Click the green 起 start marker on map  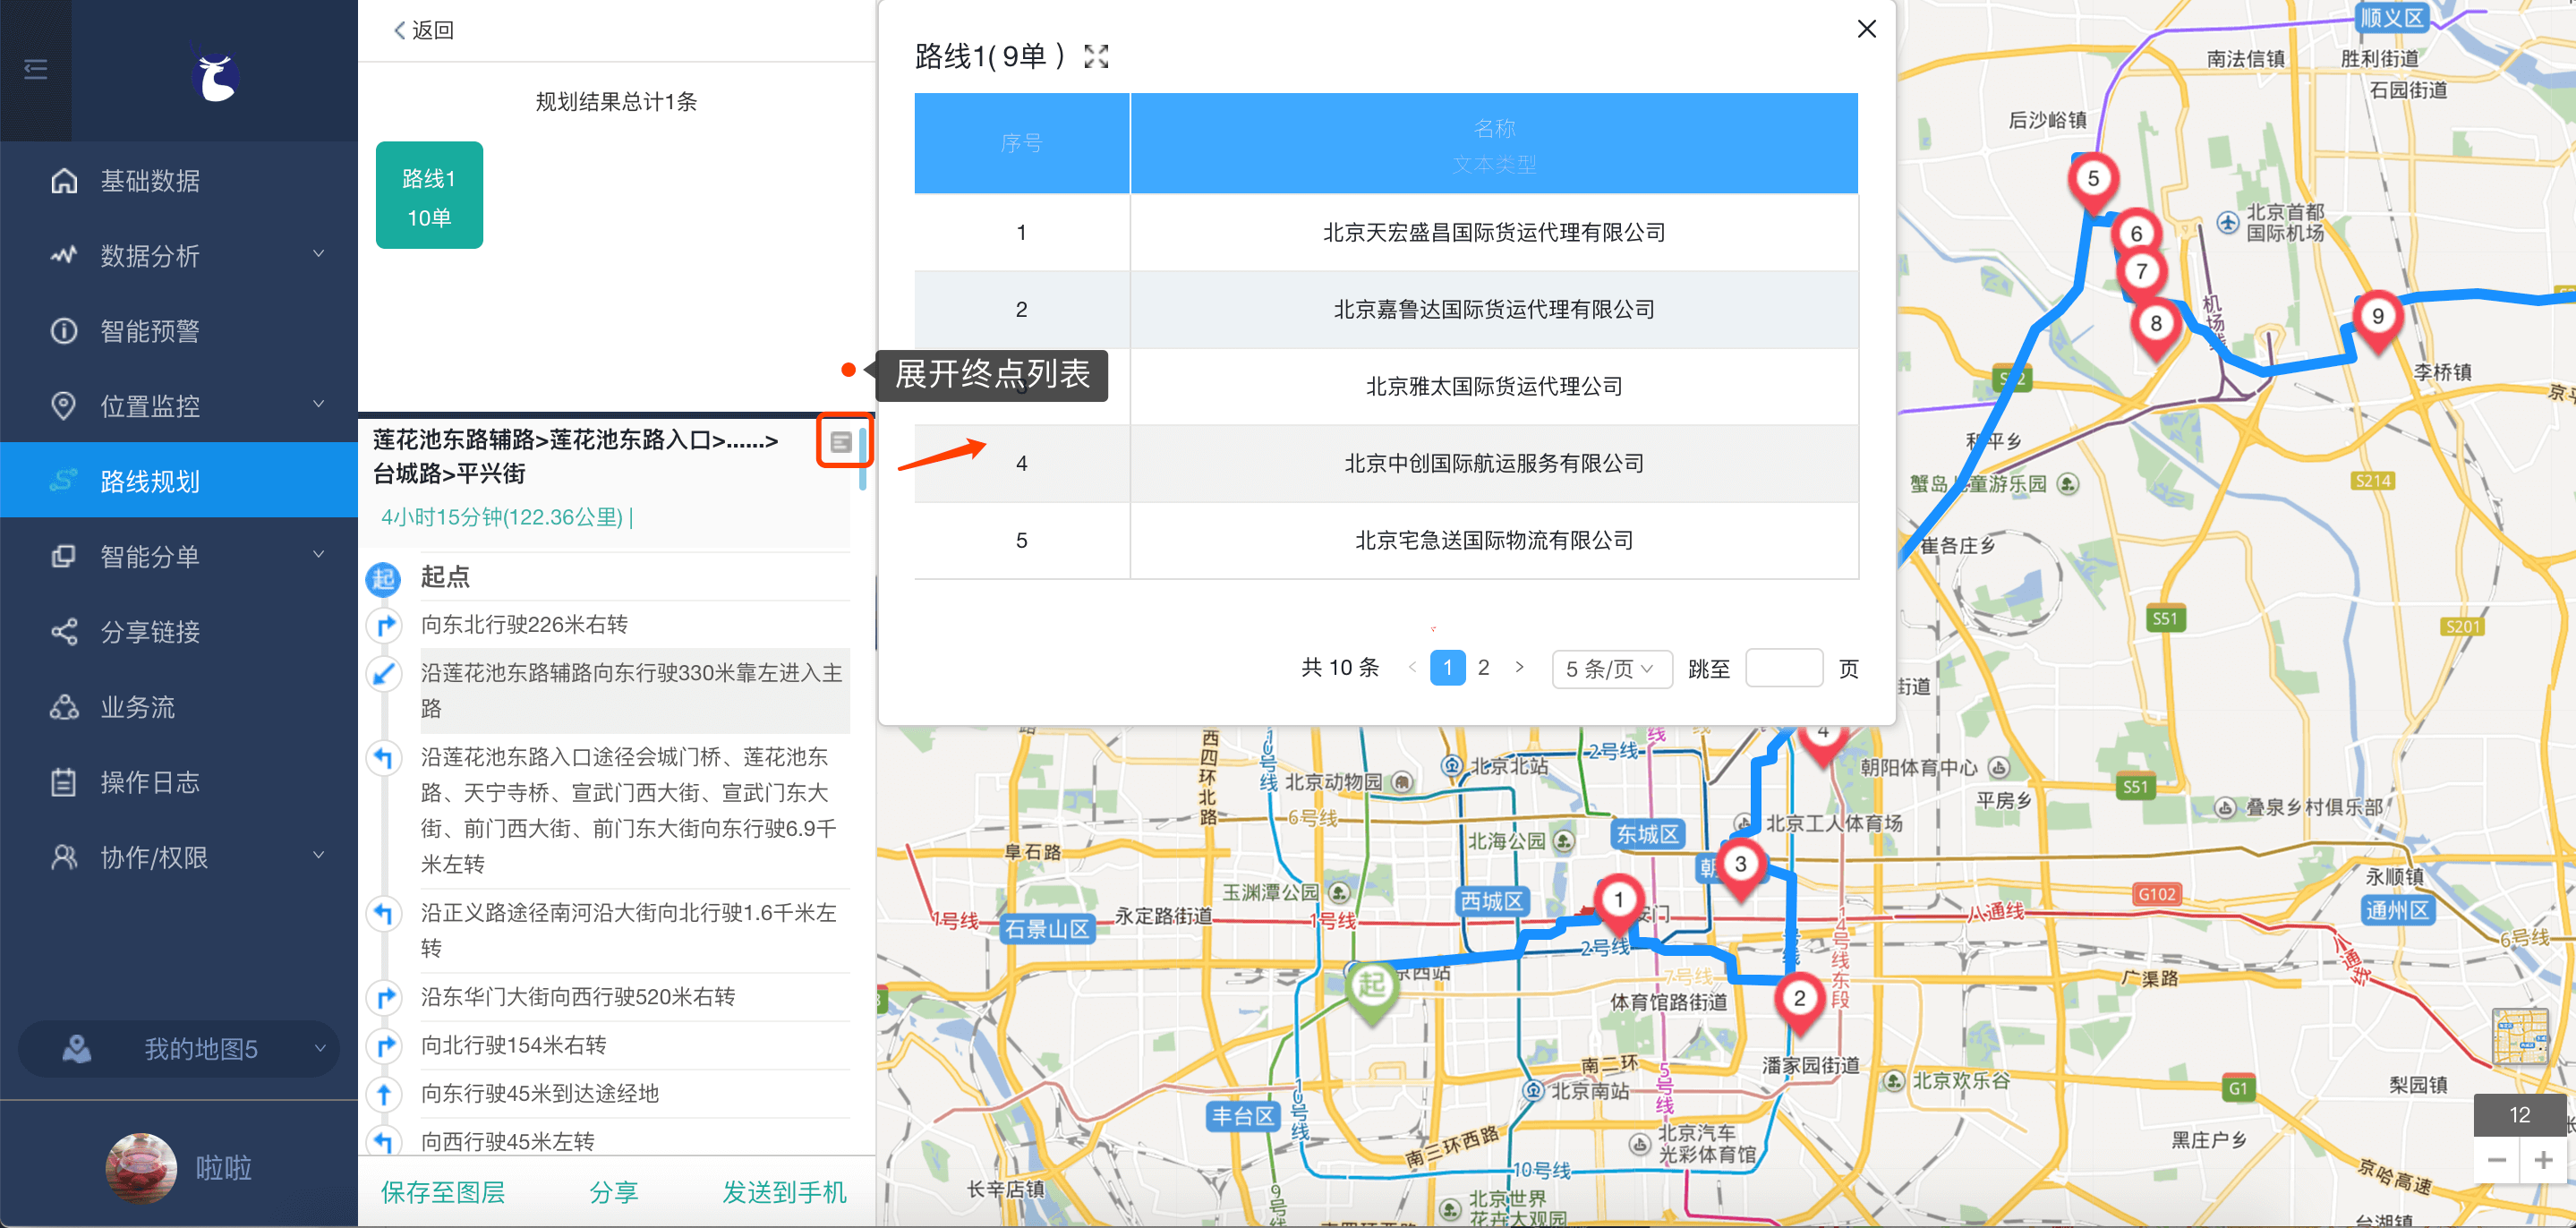(1371, 991)
